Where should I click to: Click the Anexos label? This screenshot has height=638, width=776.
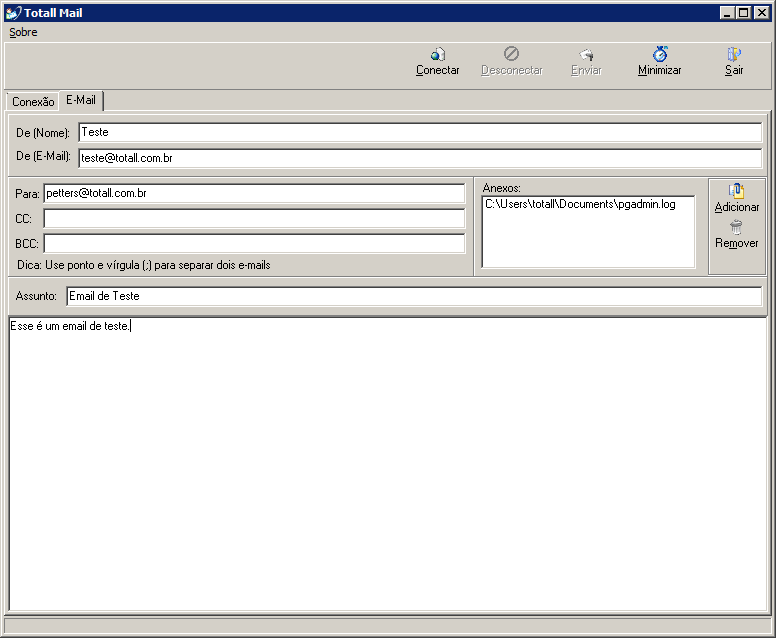pyautogui.click(x=501, y=188)
